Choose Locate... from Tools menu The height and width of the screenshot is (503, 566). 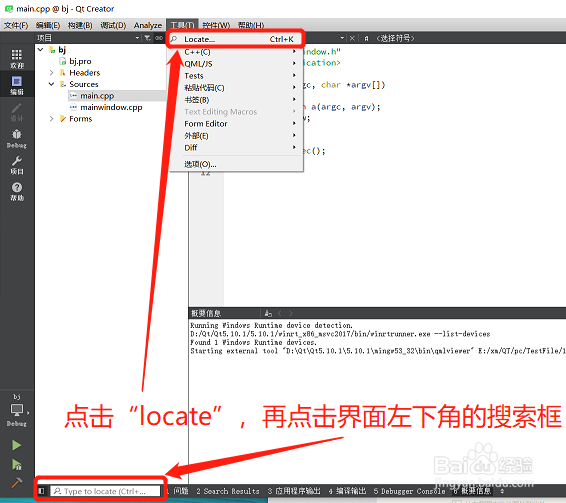pyautogui.click(x=236, y=39)
